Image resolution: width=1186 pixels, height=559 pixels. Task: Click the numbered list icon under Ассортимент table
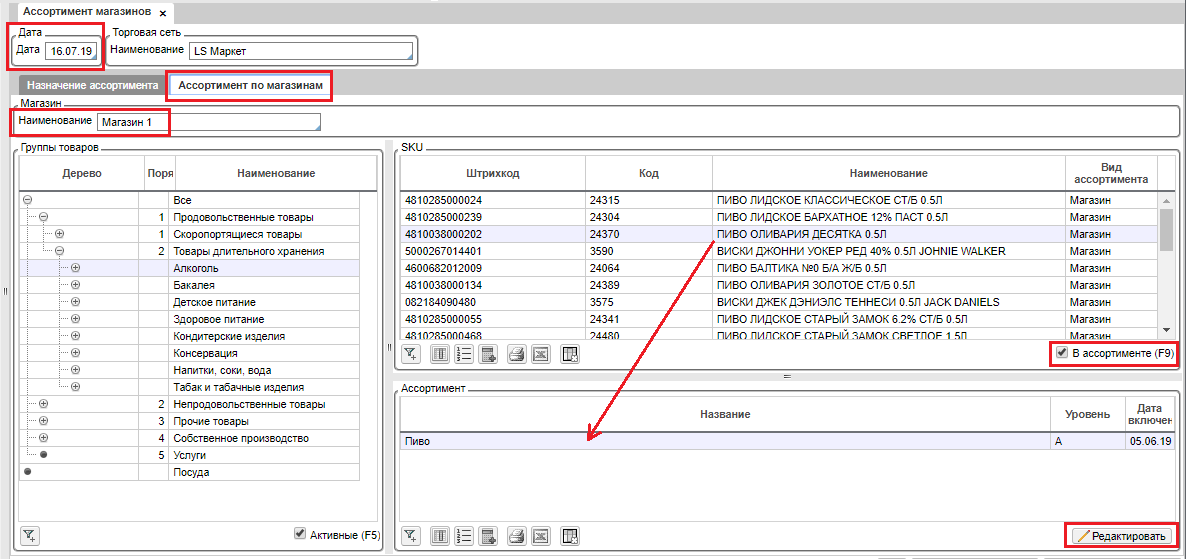pyautogui.click(x=464, y=536)
